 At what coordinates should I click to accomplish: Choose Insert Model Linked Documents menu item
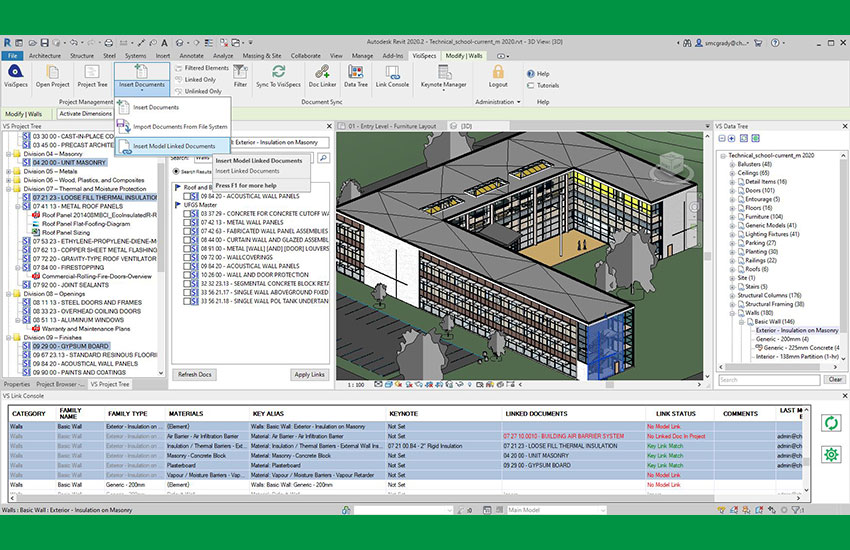[173, 146]
